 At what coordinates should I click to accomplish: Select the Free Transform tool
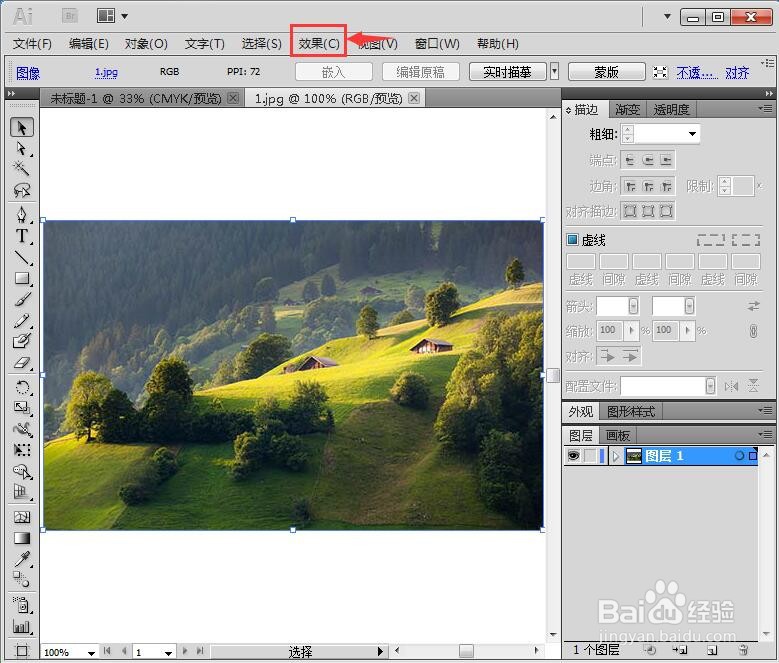22,450
